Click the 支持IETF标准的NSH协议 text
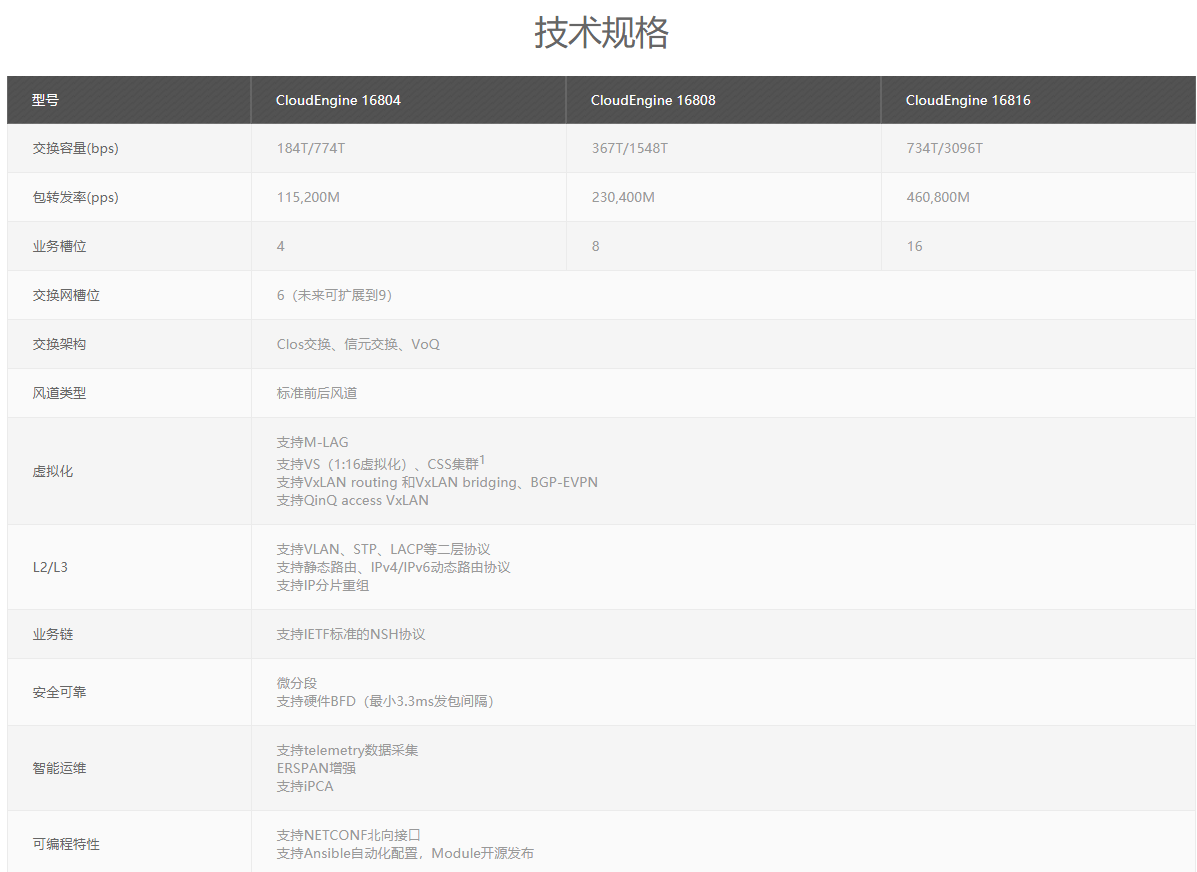Viewport: 1197px width, 872px height. (351, 634)
